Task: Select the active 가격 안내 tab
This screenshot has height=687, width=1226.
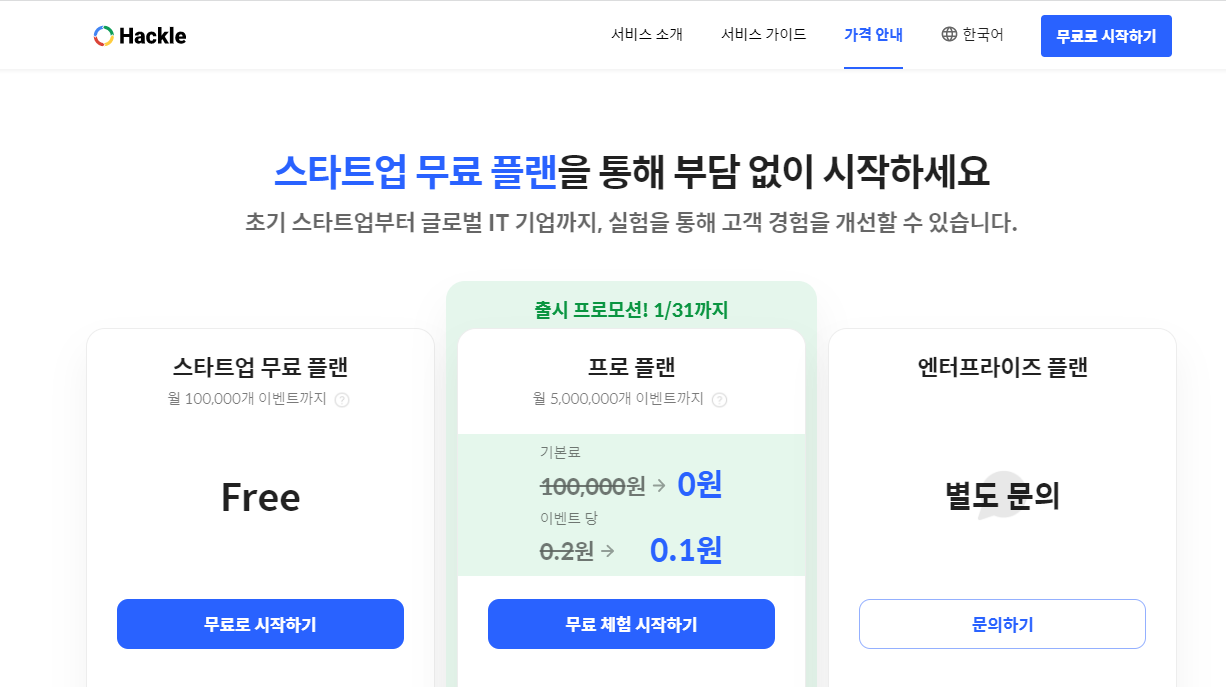Action: 872,33
